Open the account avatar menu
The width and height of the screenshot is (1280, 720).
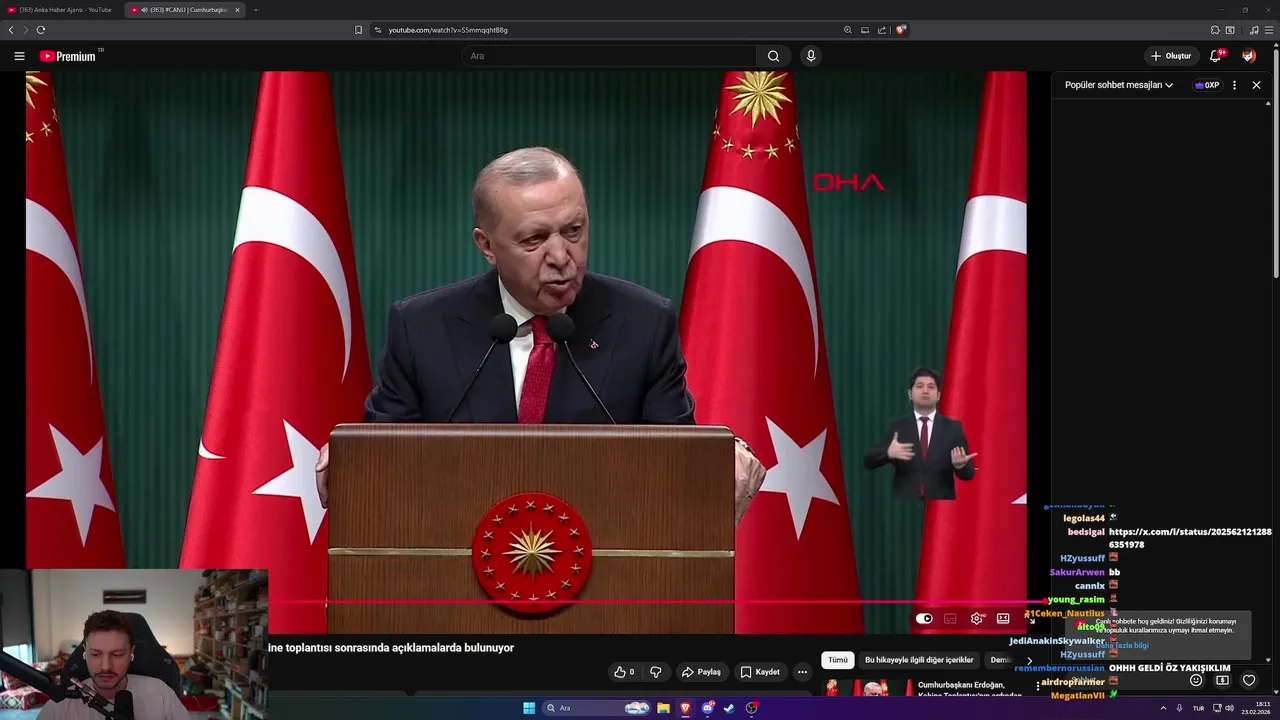click(x=1249, y=56)
